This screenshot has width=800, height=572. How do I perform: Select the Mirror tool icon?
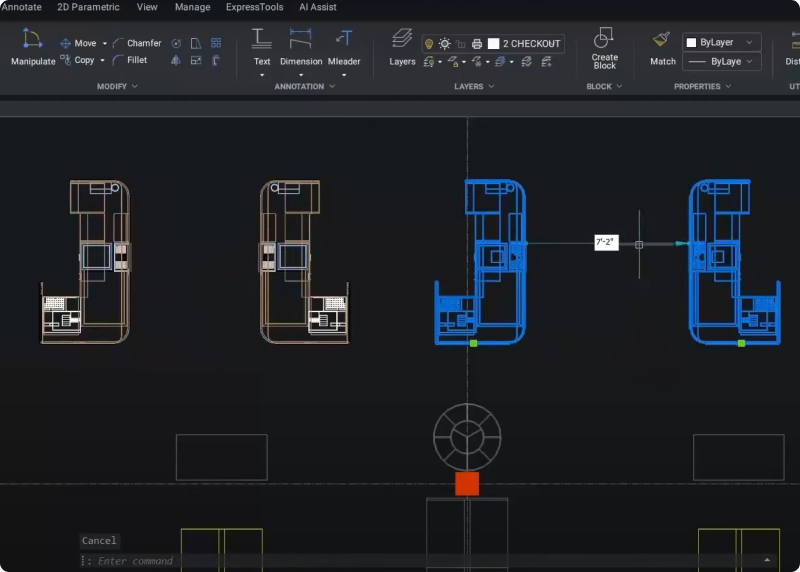[176, 61]
